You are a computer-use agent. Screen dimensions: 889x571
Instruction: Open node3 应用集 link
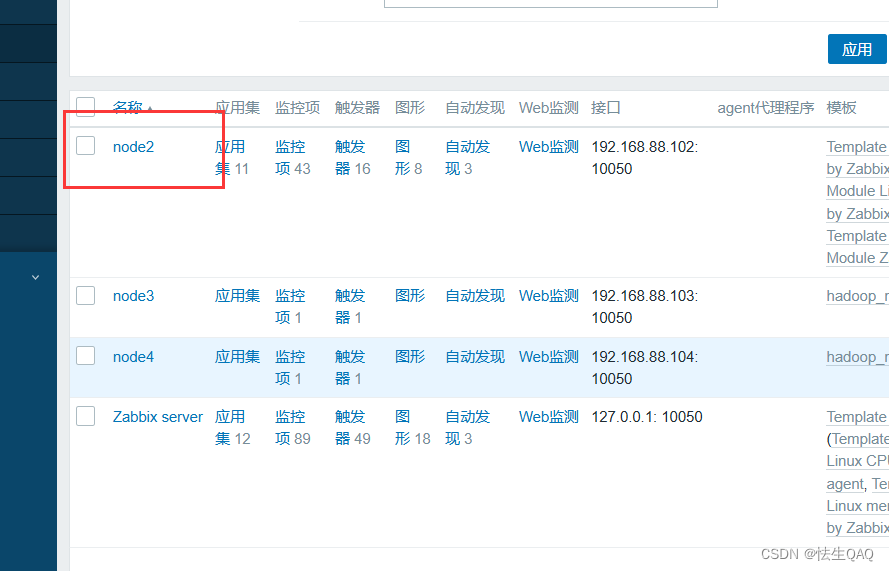(237, 296)
